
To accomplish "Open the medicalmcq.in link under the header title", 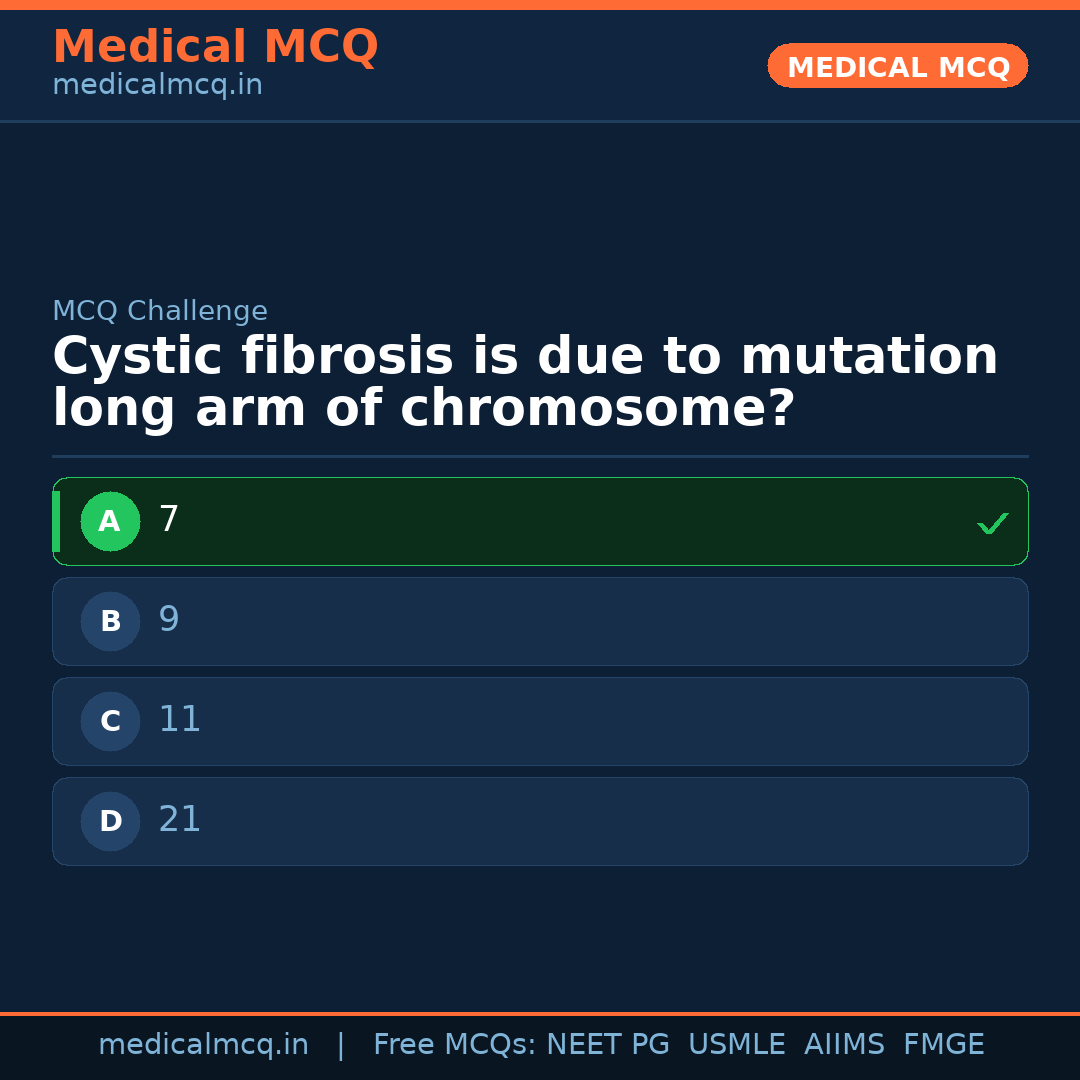I will click(157, 86).
